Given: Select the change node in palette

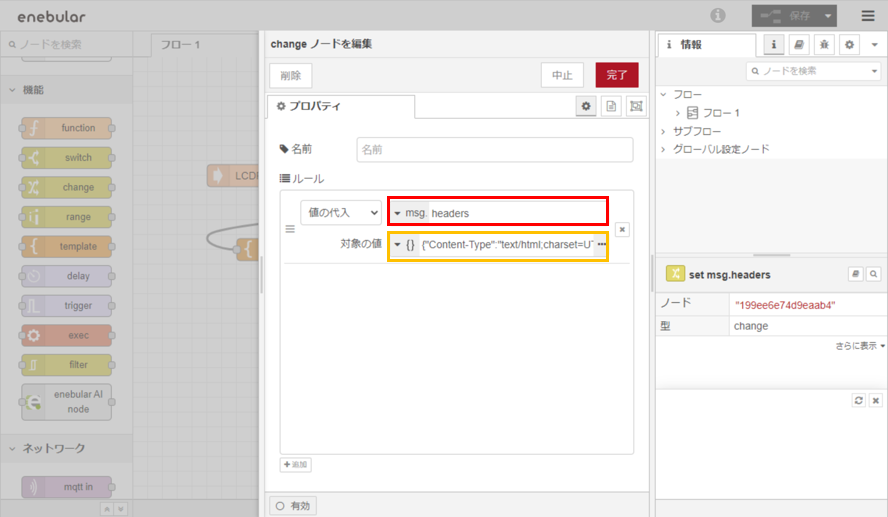Looking at the screenshot, I should pyautogui.click(x=67, y=187).
